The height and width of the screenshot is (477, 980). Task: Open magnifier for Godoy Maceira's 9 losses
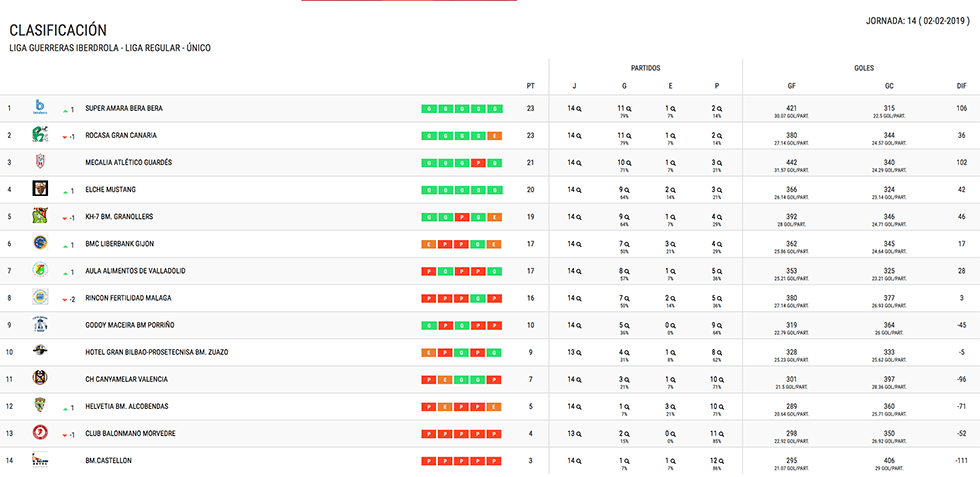pos(721,324)
